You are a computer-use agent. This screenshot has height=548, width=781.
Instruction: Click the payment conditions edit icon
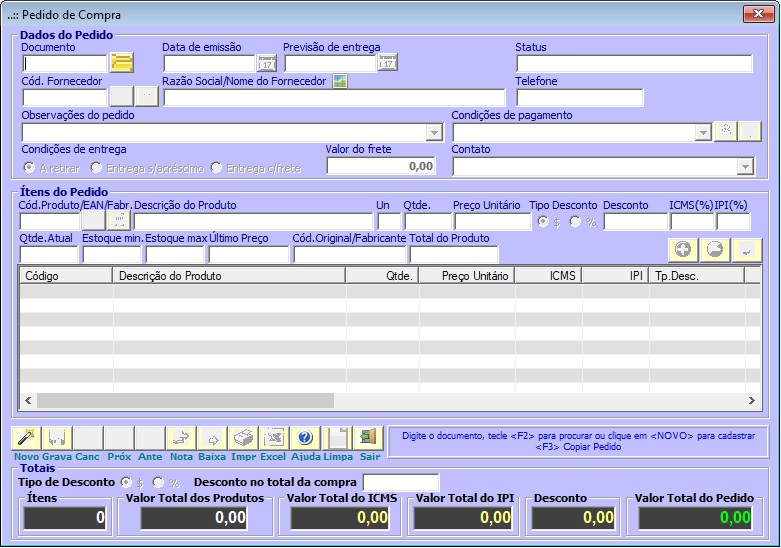click(x=726, y=131)
